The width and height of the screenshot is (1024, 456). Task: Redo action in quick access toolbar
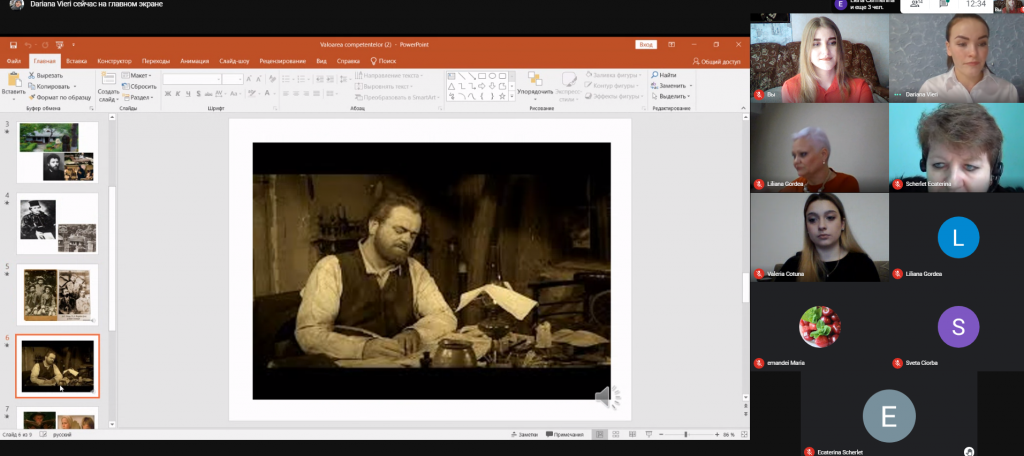coord(44,44)
